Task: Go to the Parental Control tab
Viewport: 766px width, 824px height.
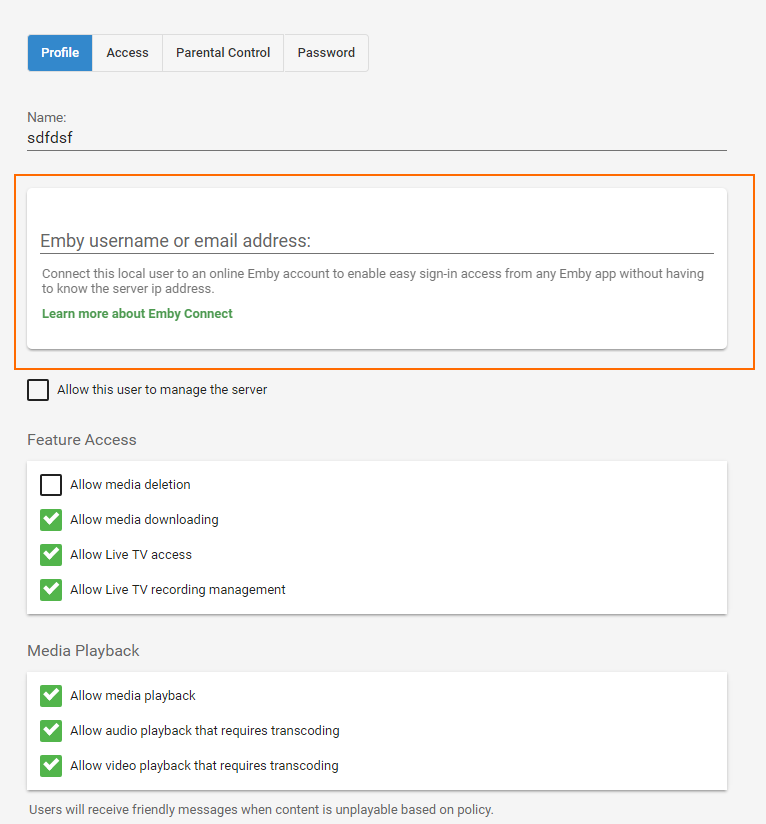Action: [223, 53]
